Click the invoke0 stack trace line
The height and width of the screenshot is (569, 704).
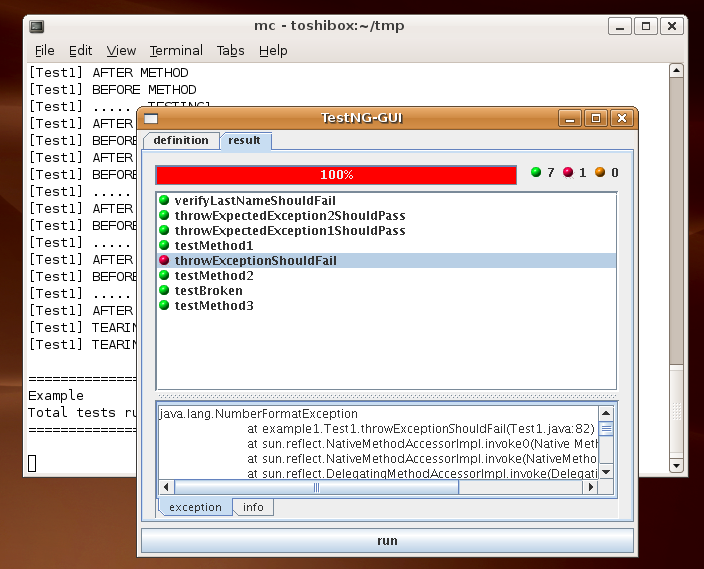point(422,444)
